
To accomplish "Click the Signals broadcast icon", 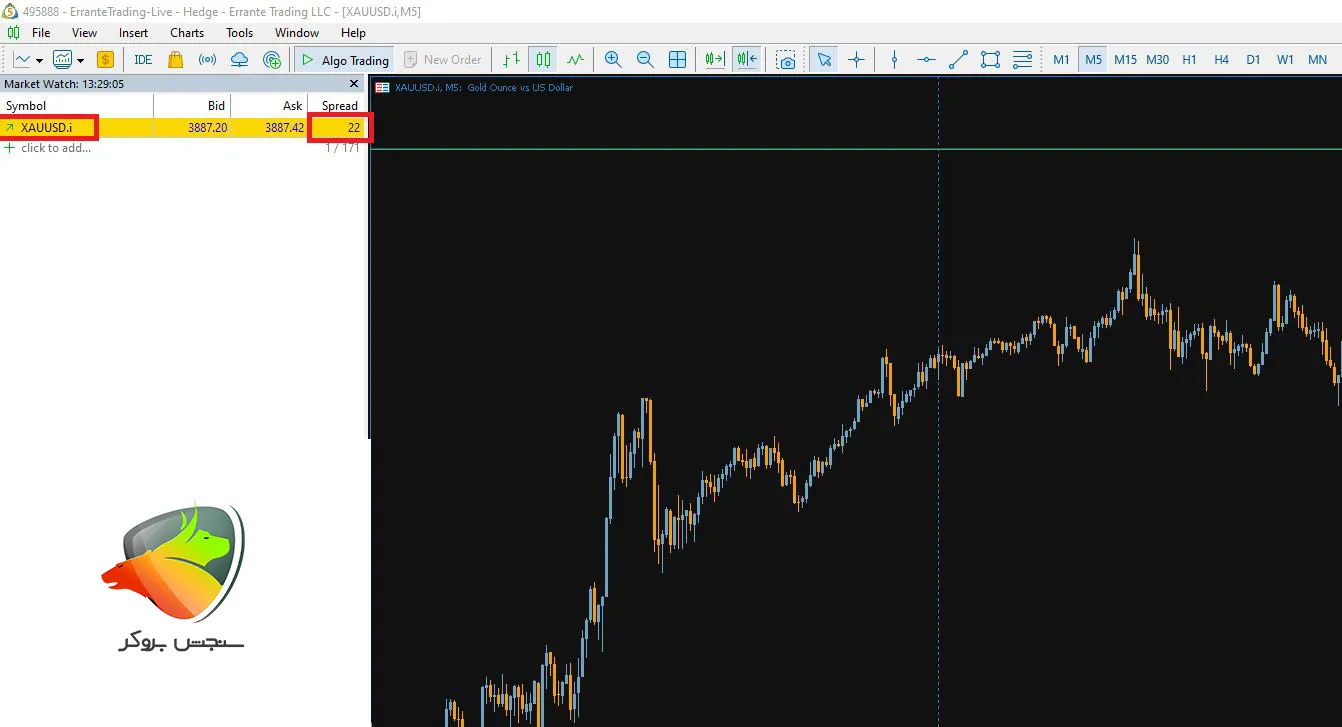I will [x=207, y=60].
